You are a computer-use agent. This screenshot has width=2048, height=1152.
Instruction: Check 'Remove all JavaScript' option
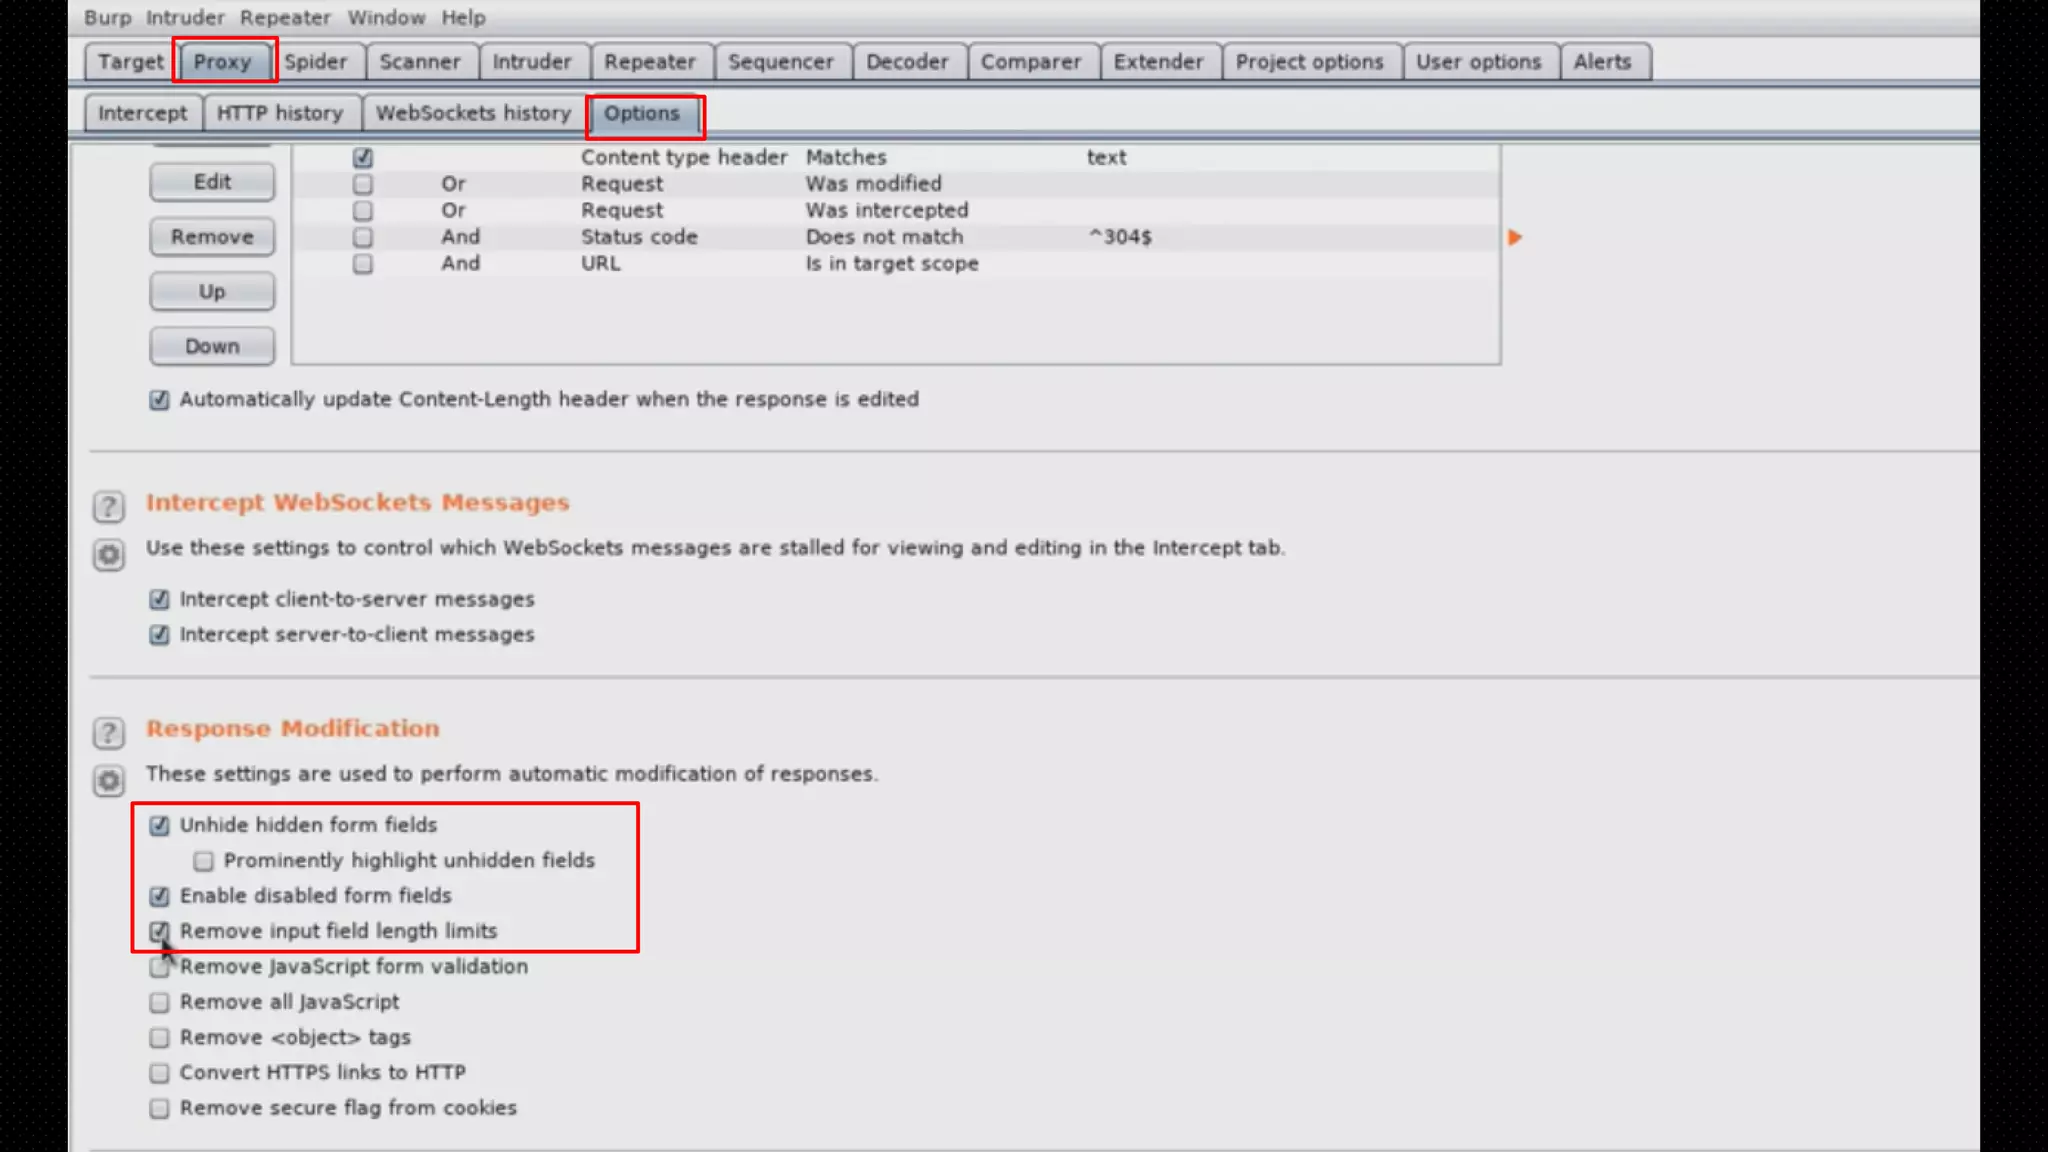pos(159,1002)
